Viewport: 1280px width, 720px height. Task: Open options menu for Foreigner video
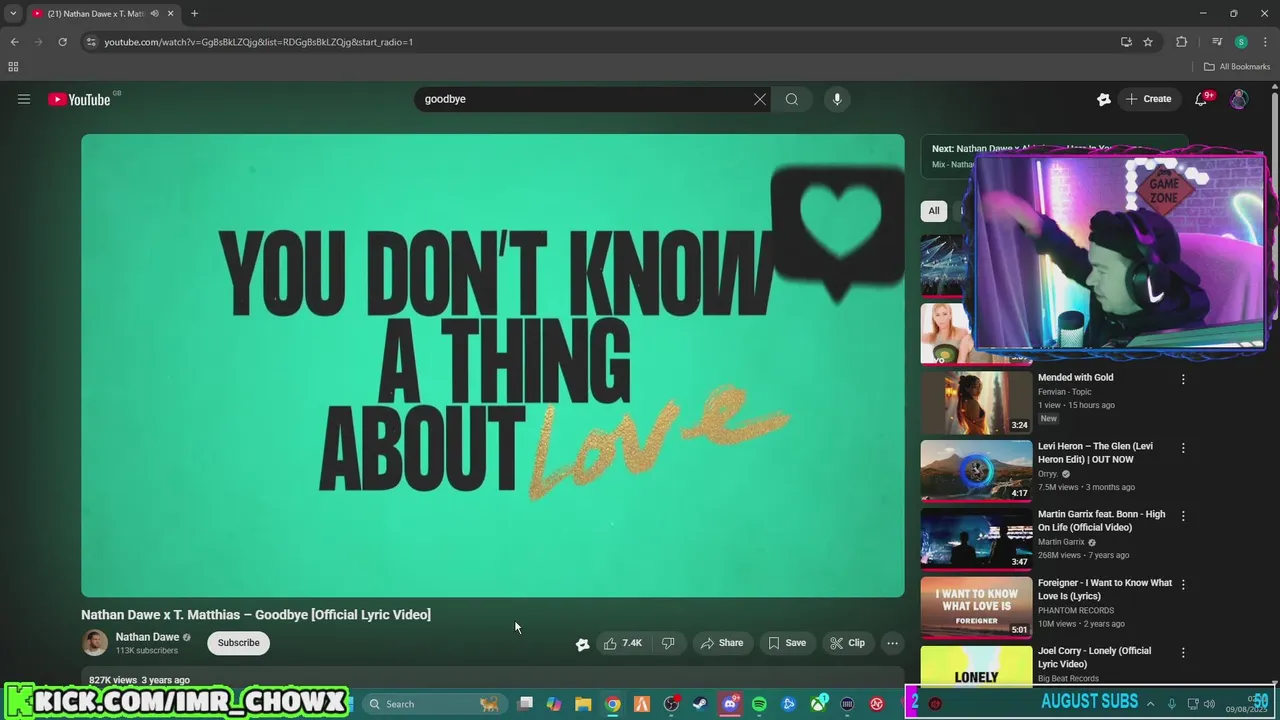[x=1183, y=584]
